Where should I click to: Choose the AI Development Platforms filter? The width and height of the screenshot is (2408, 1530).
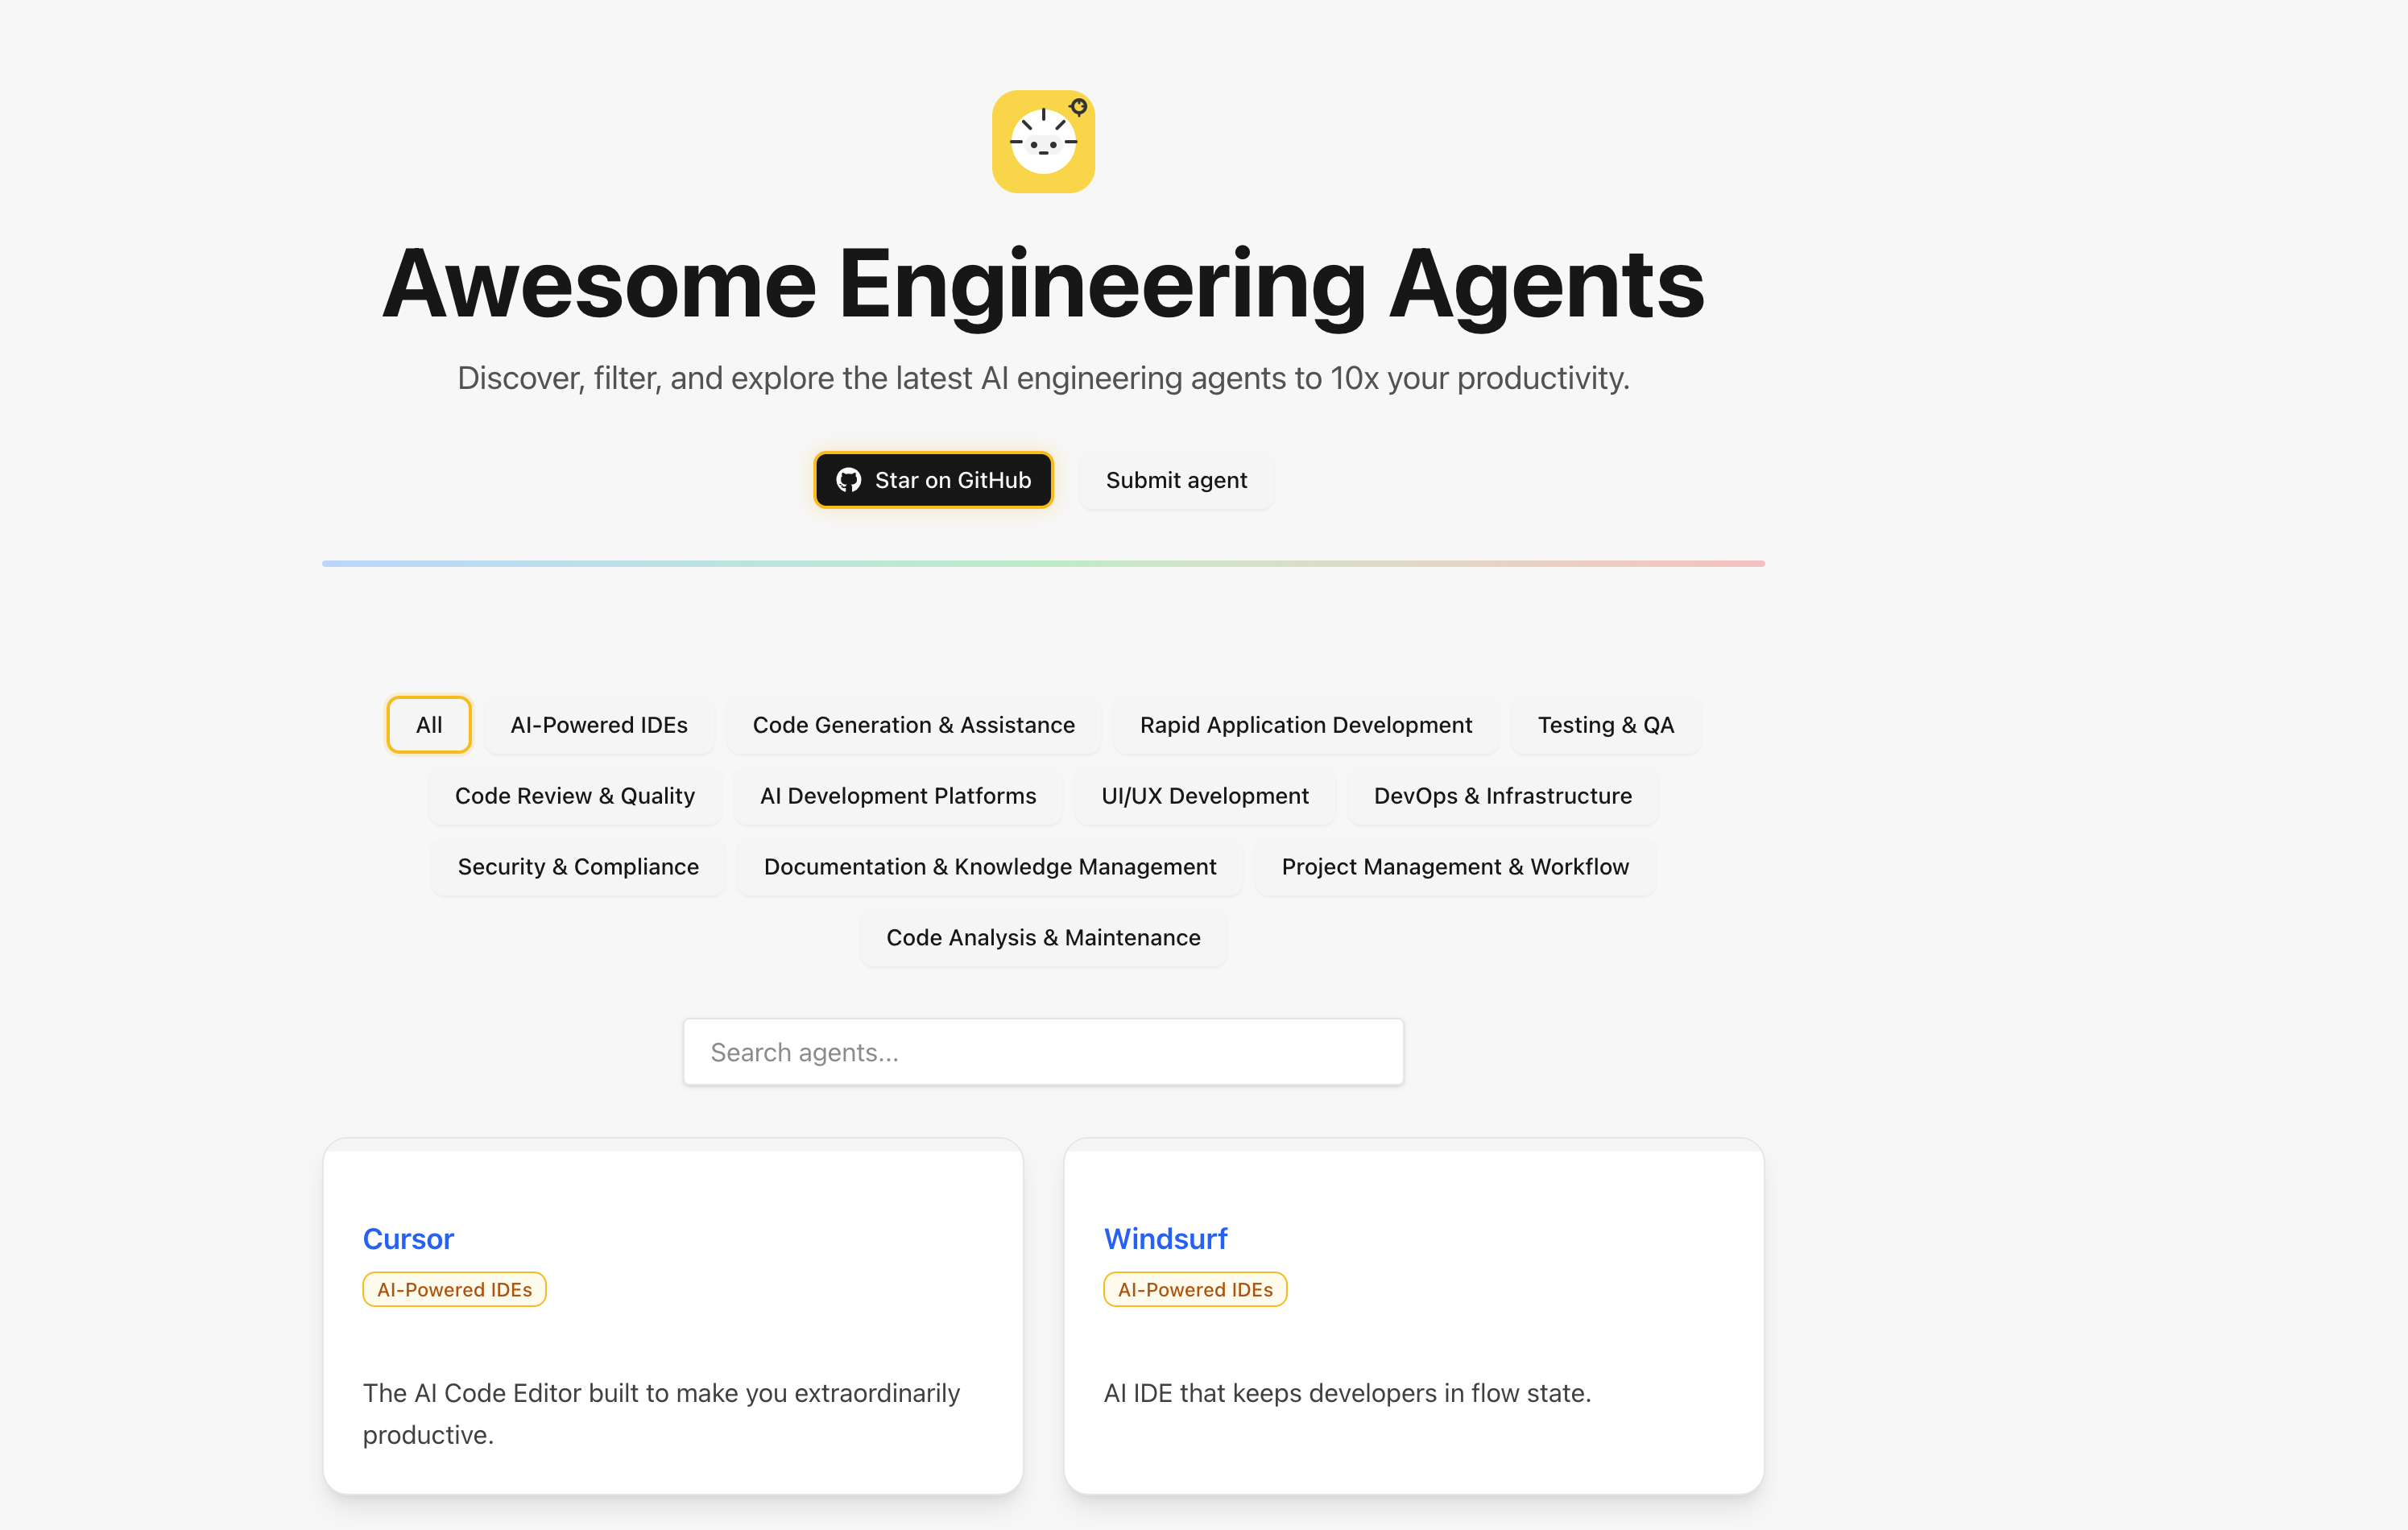pyautogui.click(x=898, y=796)
